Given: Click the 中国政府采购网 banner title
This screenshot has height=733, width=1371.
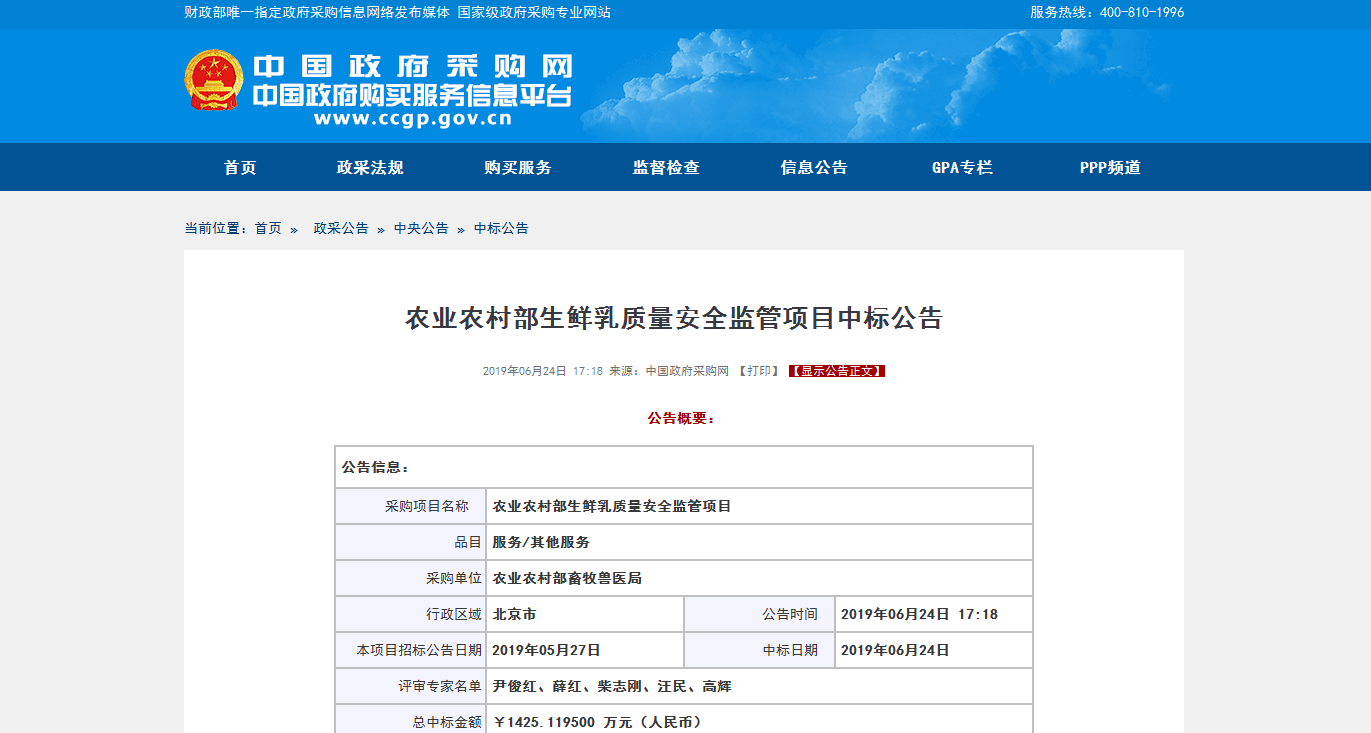Looking at the screenshot, I should 413,67.
